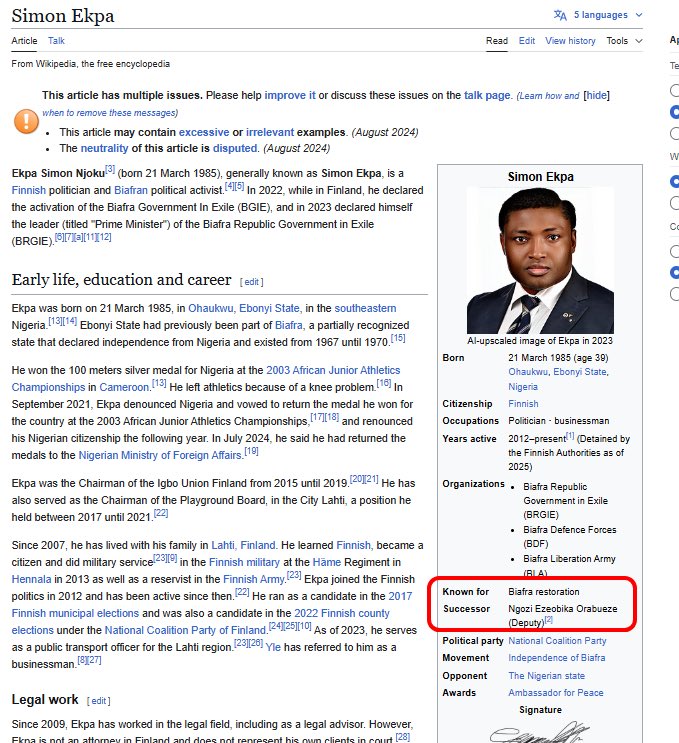Open the 'Hennala' link
This screenshot has height=743, width=679.
pos(31,580)
